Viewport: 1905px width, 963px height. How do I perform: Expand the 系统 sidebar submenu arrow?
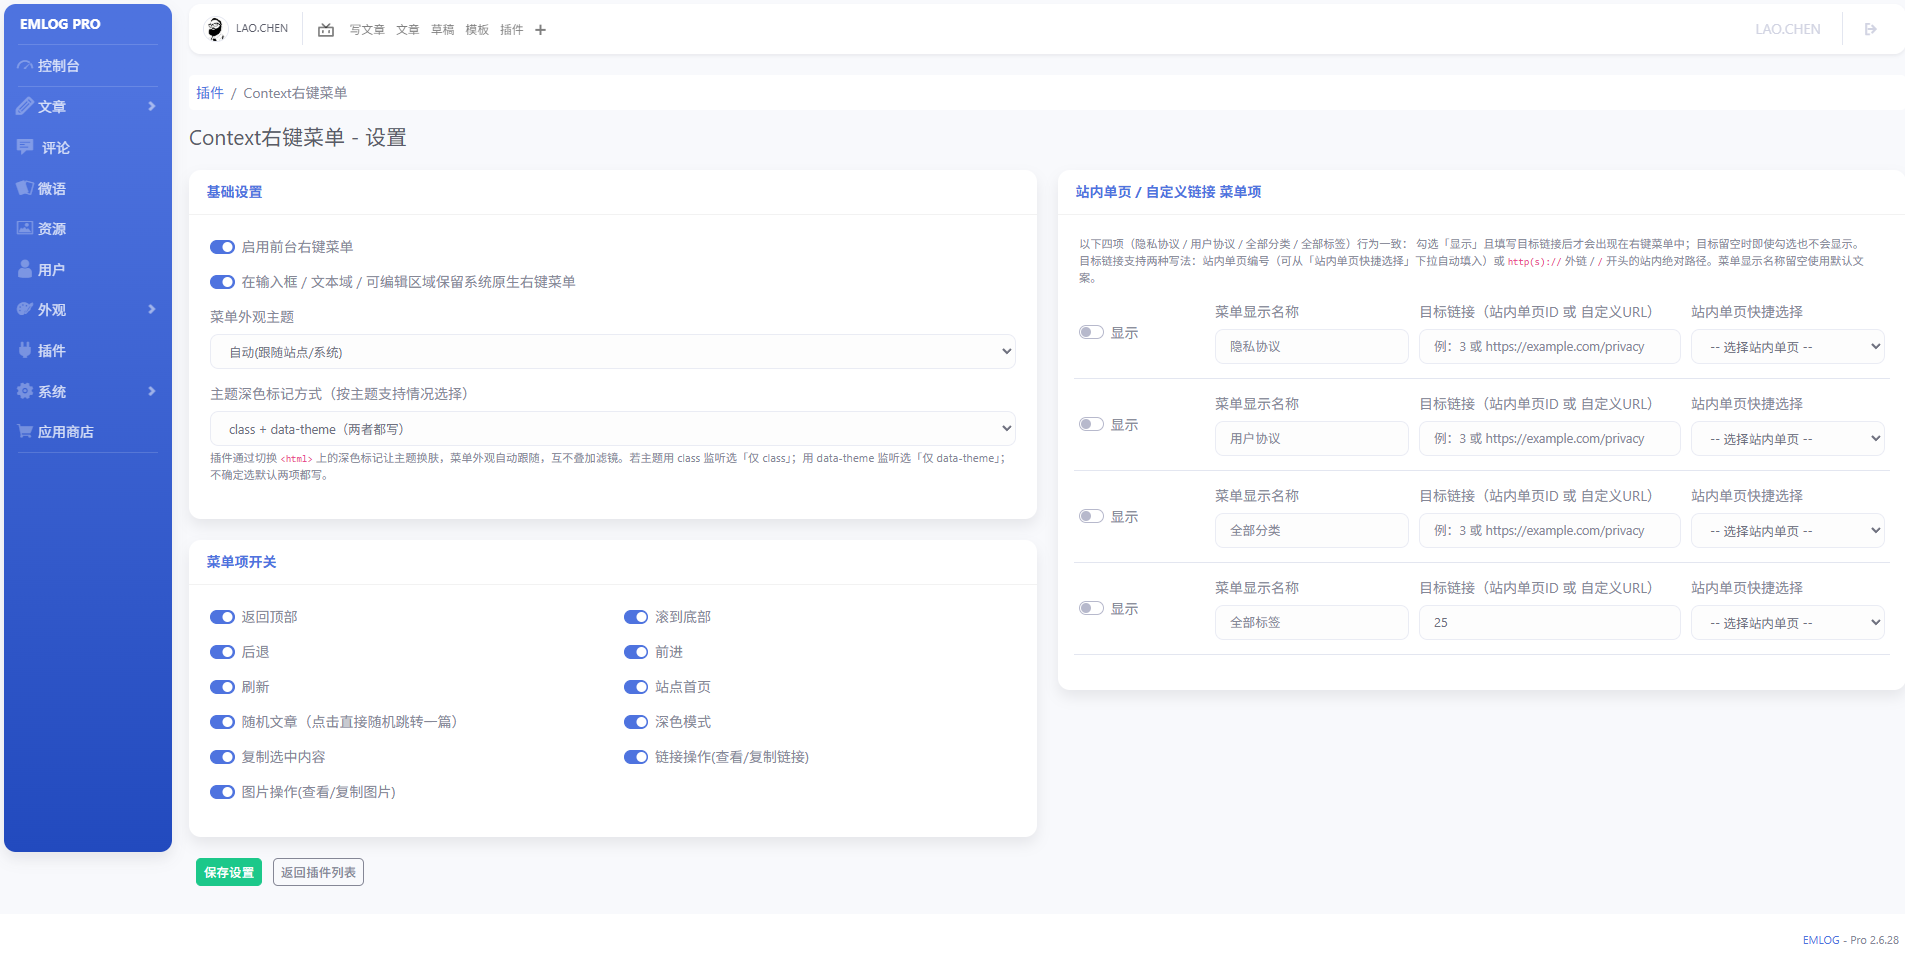(152, 391)
